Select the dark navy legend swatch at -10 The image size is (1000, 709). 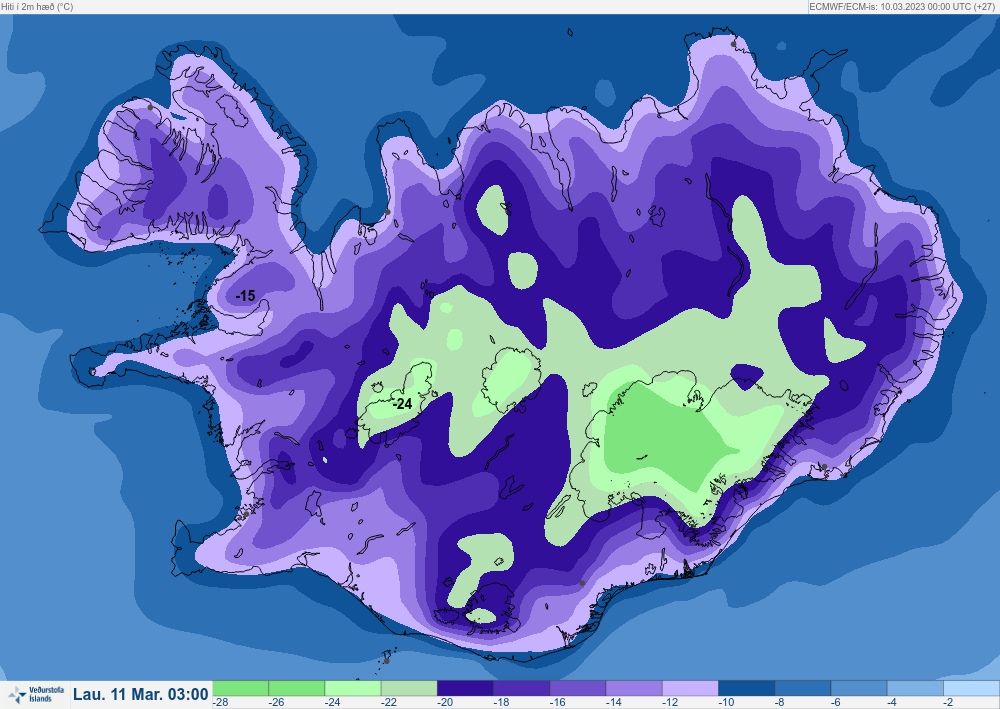click(746, 688)
